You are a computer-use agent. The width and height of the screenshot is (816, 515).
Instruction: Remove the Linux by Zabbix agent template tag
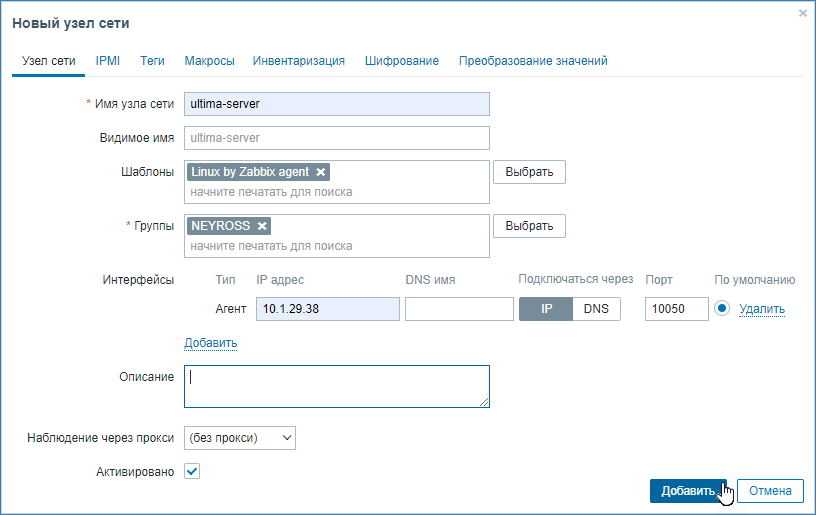(320, 172)
